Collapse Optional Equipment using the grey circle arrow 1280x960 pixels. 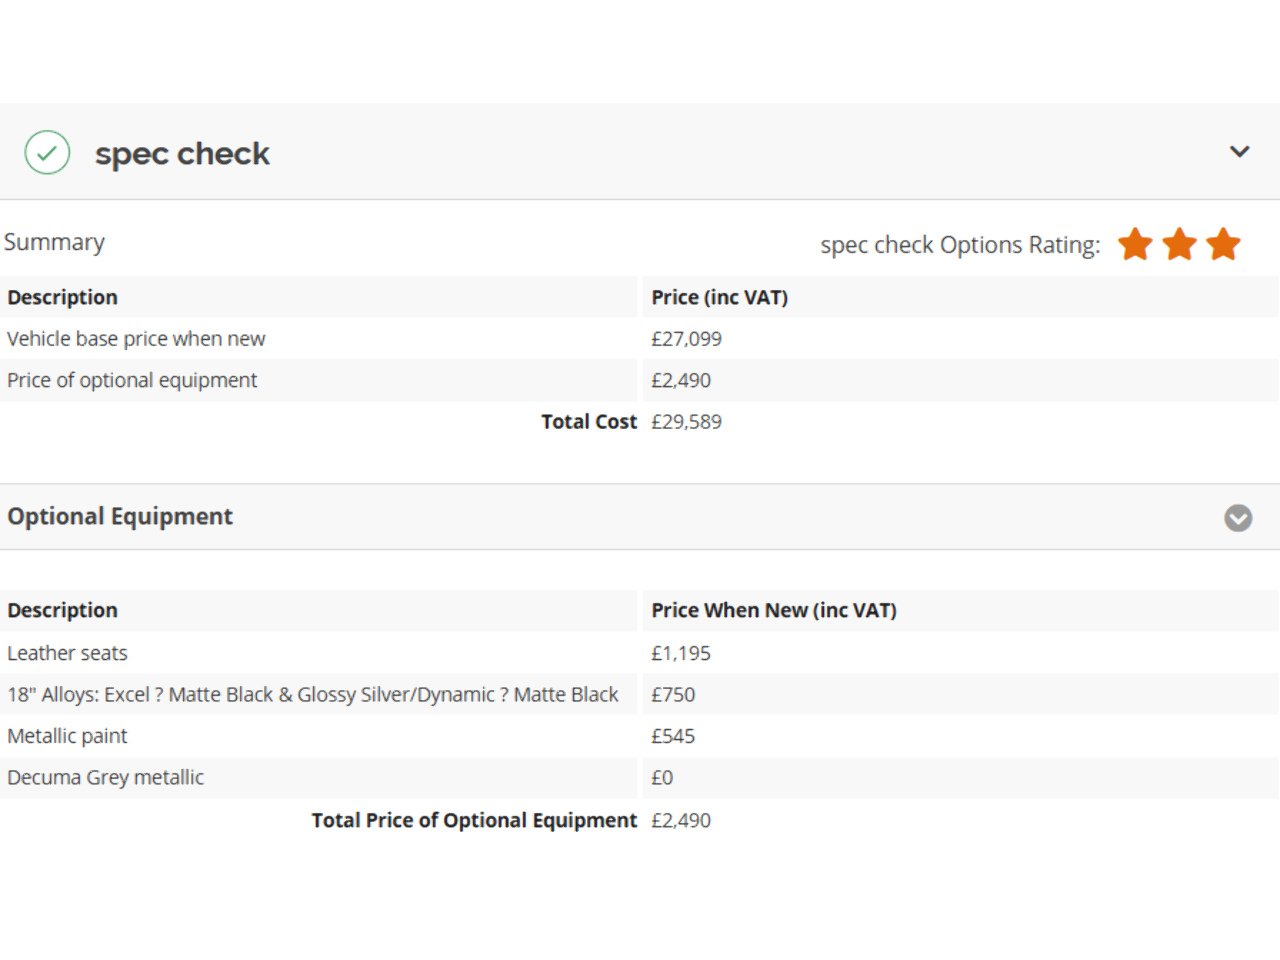[x=1238, y=517]
